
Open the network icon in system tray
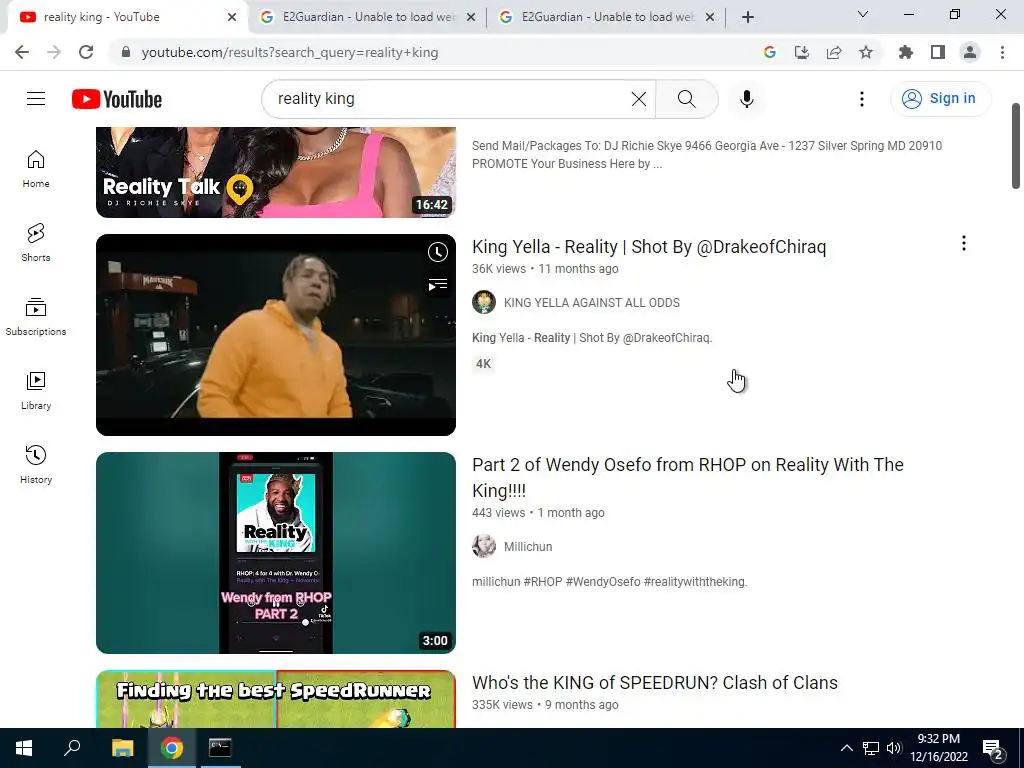click(871, 748)
